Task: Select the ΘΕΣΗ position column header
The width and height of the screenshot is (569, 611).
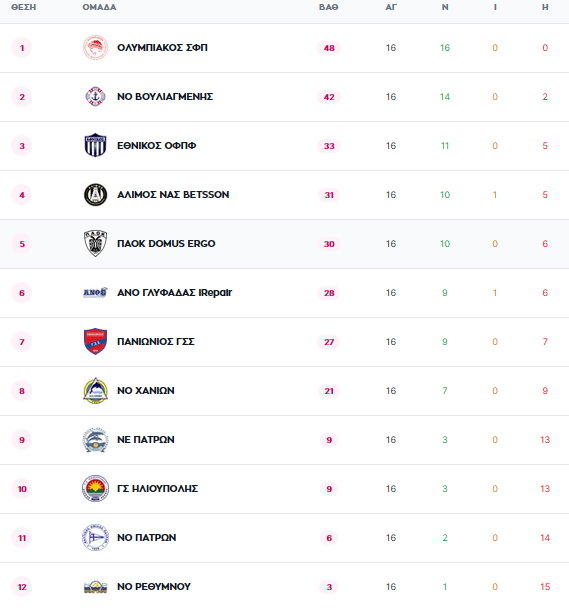Action: coord(23,7)
